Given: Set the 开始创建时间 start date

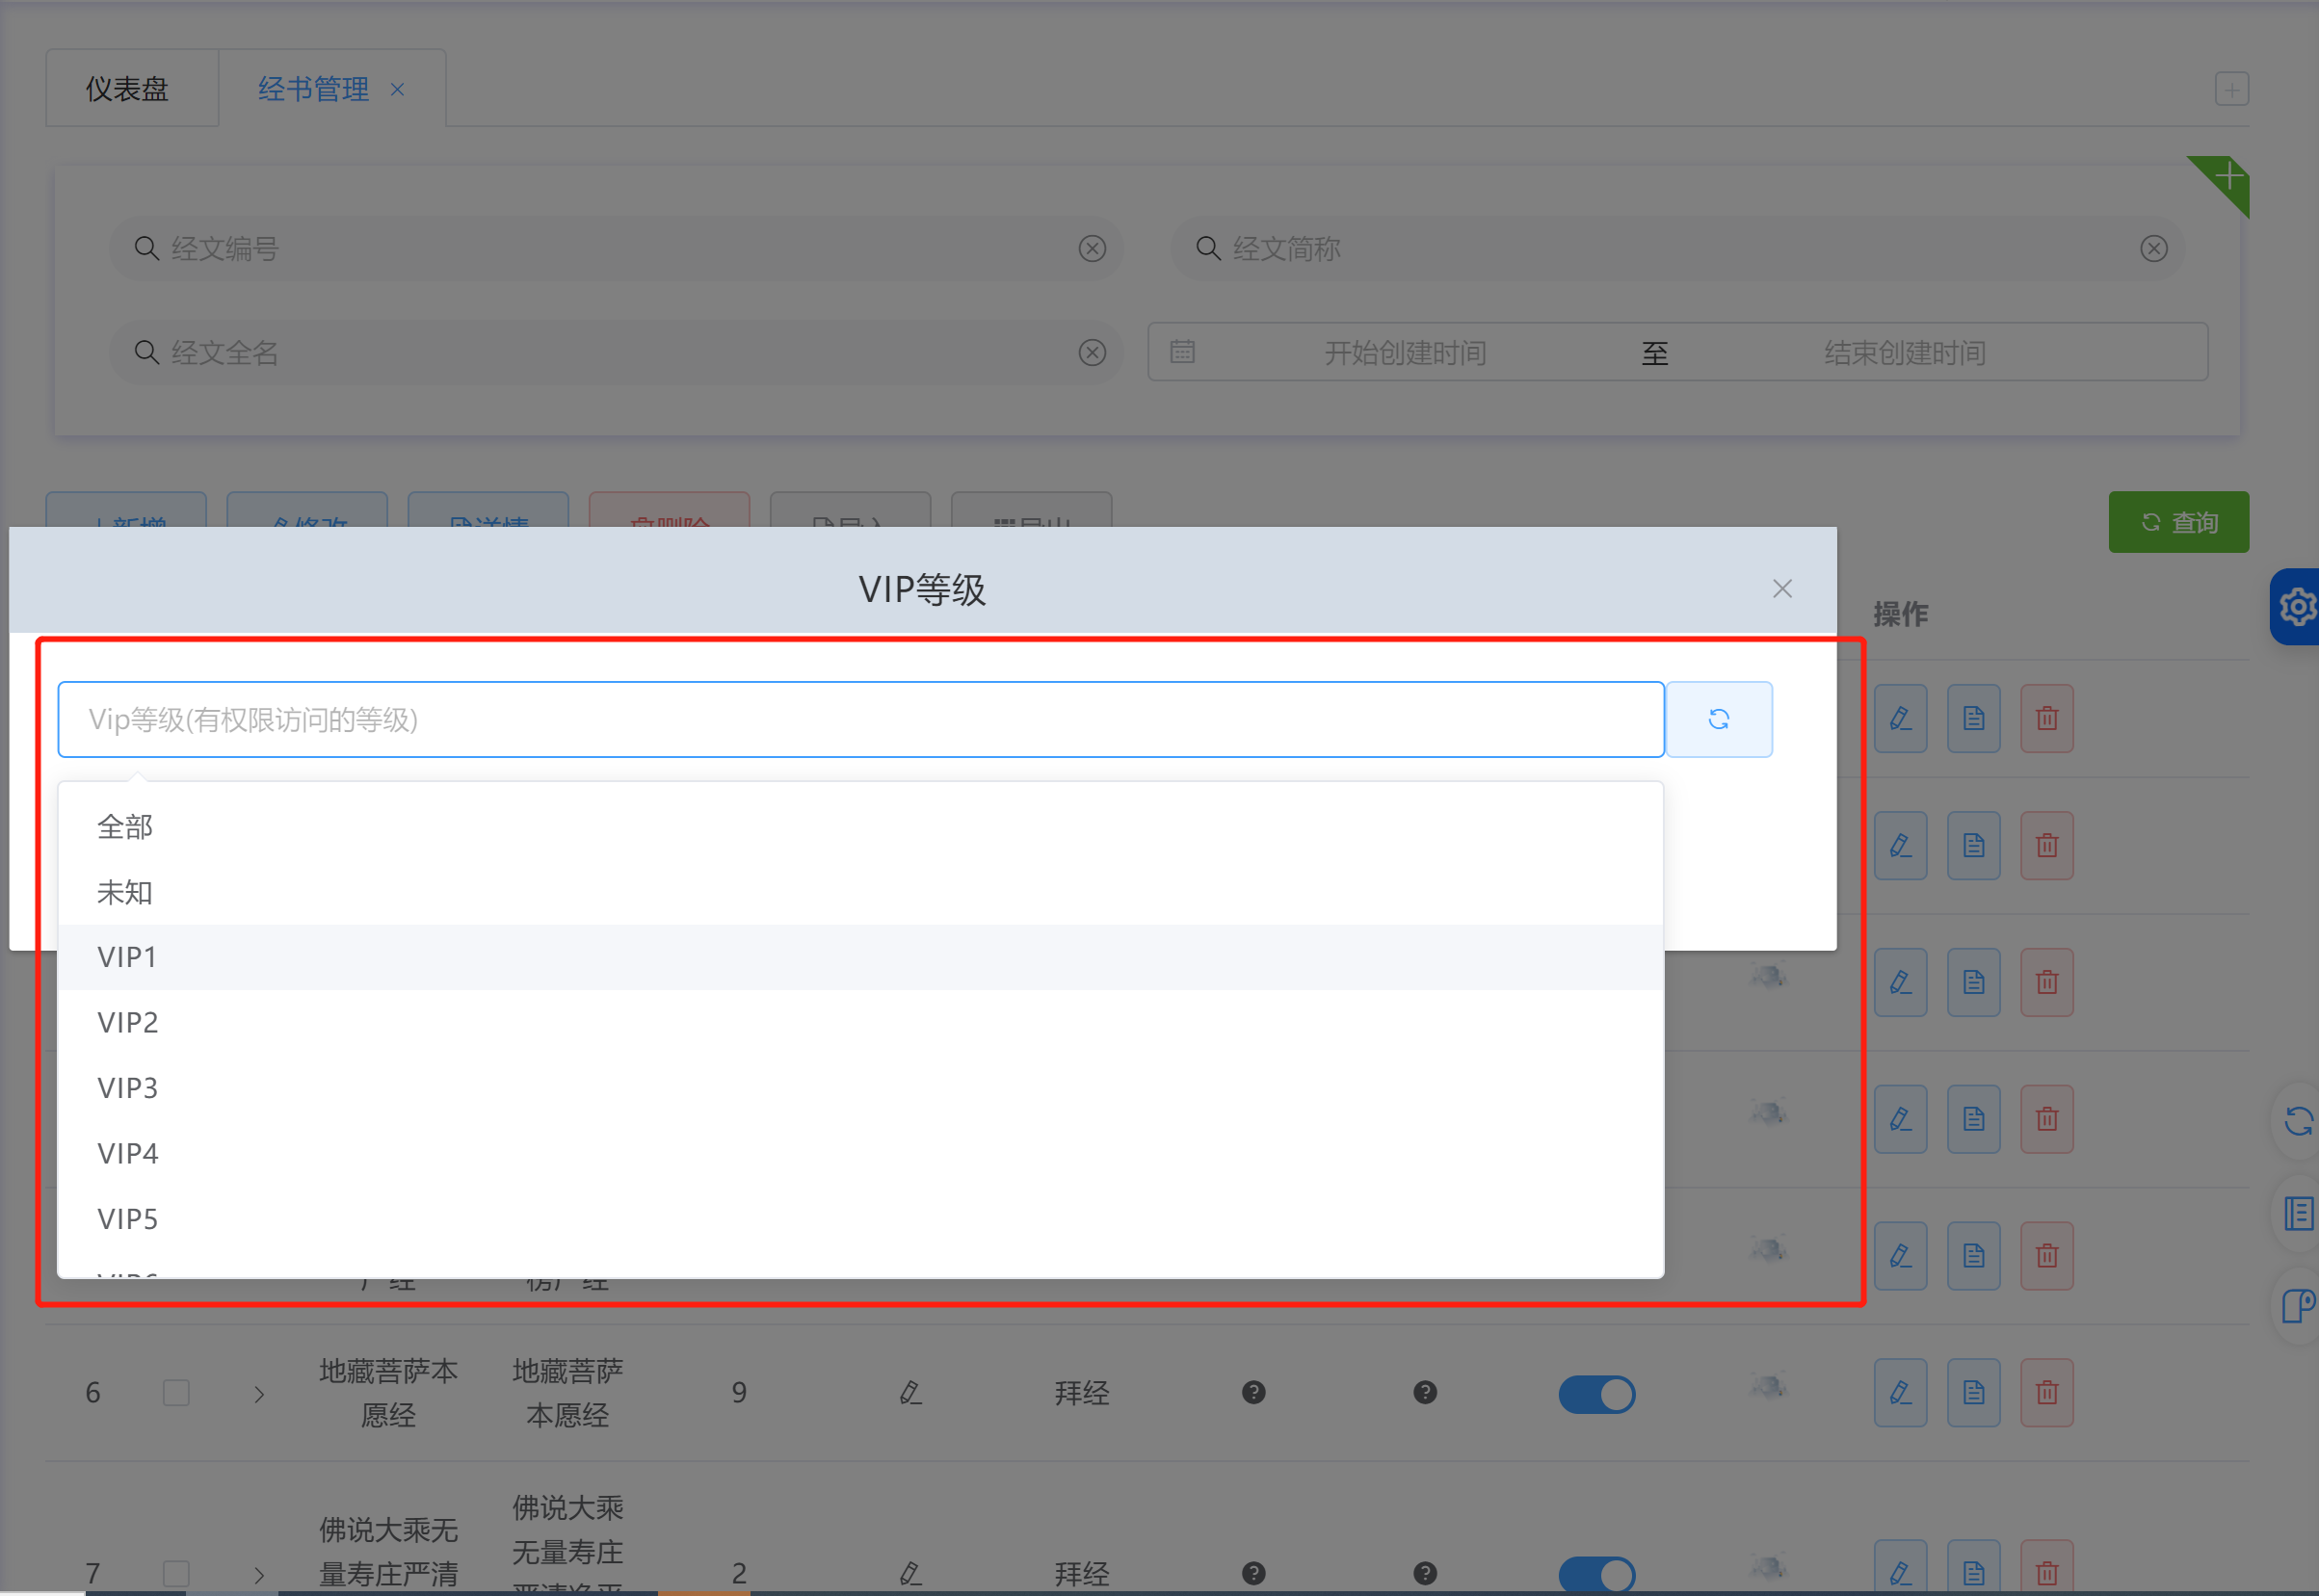Looking at the screenshot, I should pos(1405,353).
